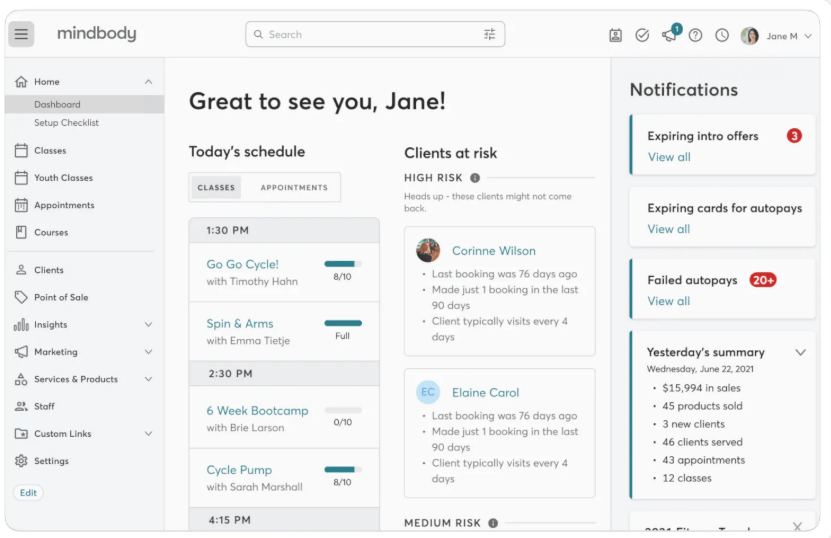Open Setup Checklist in sidebar

pos(66,123)
